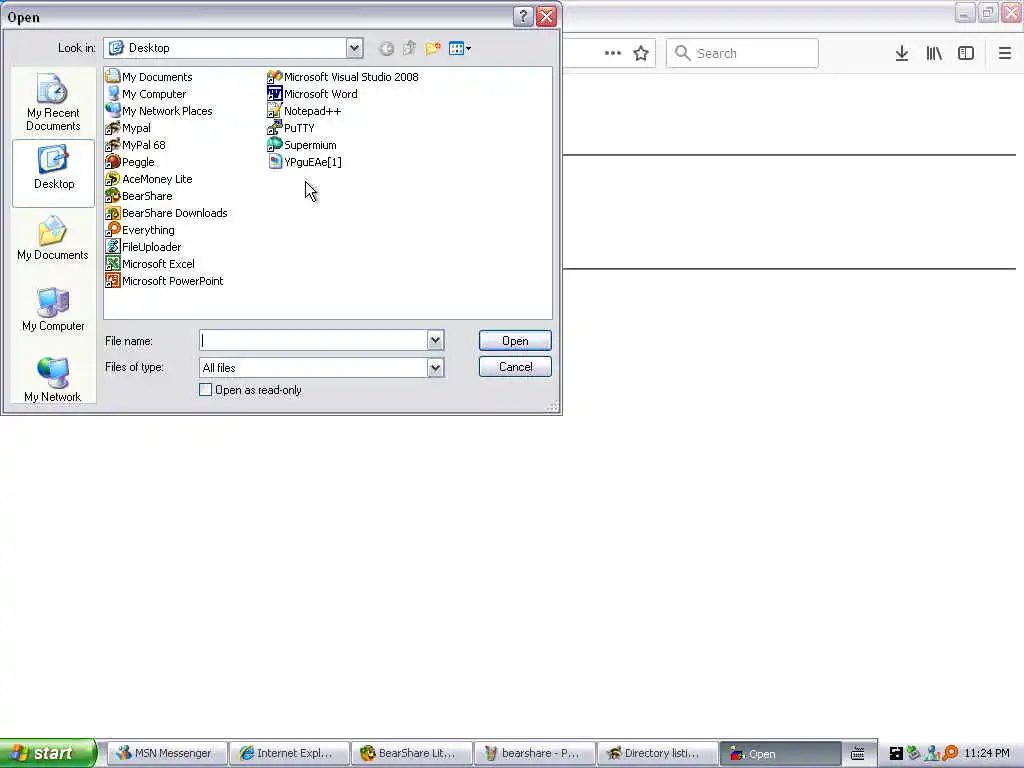Screen dimensions: 1024x768
Task: Select the Microsoft Excel shortcut
Action: click(x=150, y=264)
